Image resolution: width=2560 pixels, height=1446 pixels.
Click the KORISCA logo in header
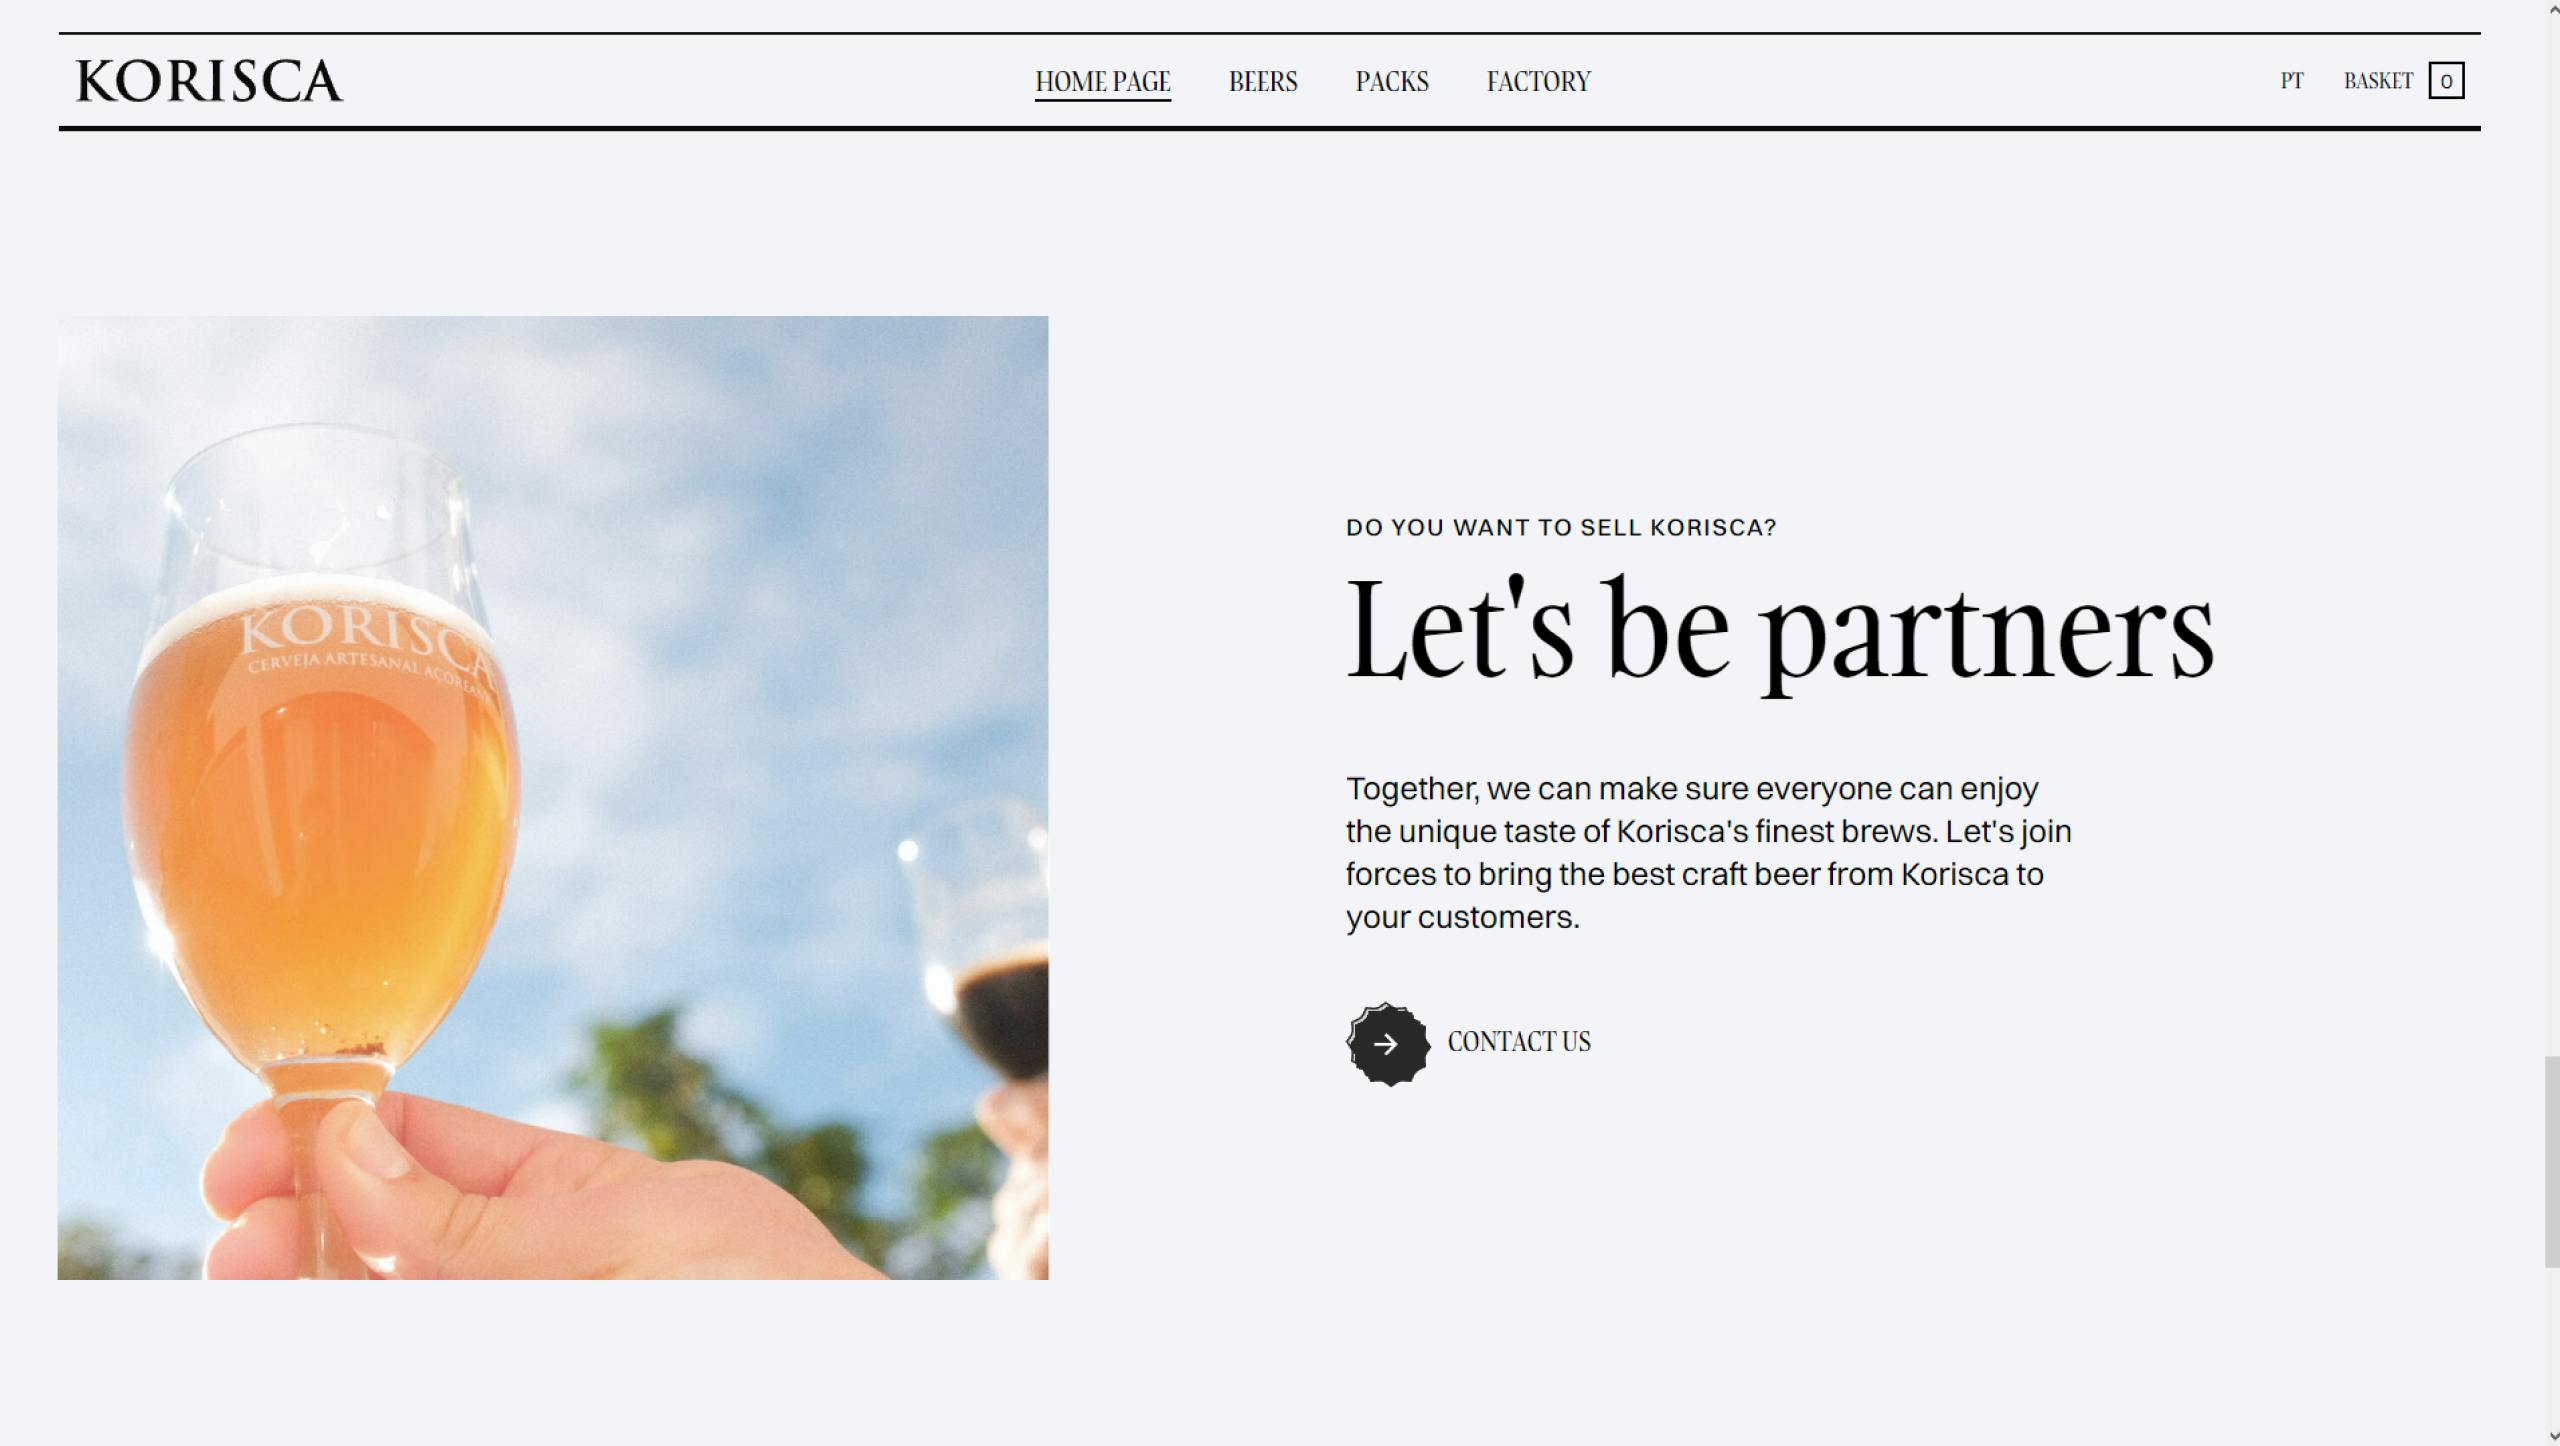209,81
